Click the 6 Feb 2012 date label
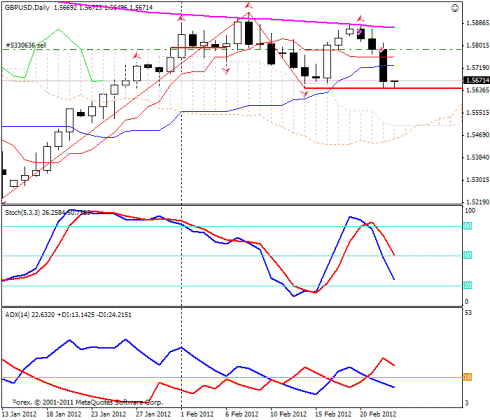The image size is (490, 420). [x=243, y=414]
